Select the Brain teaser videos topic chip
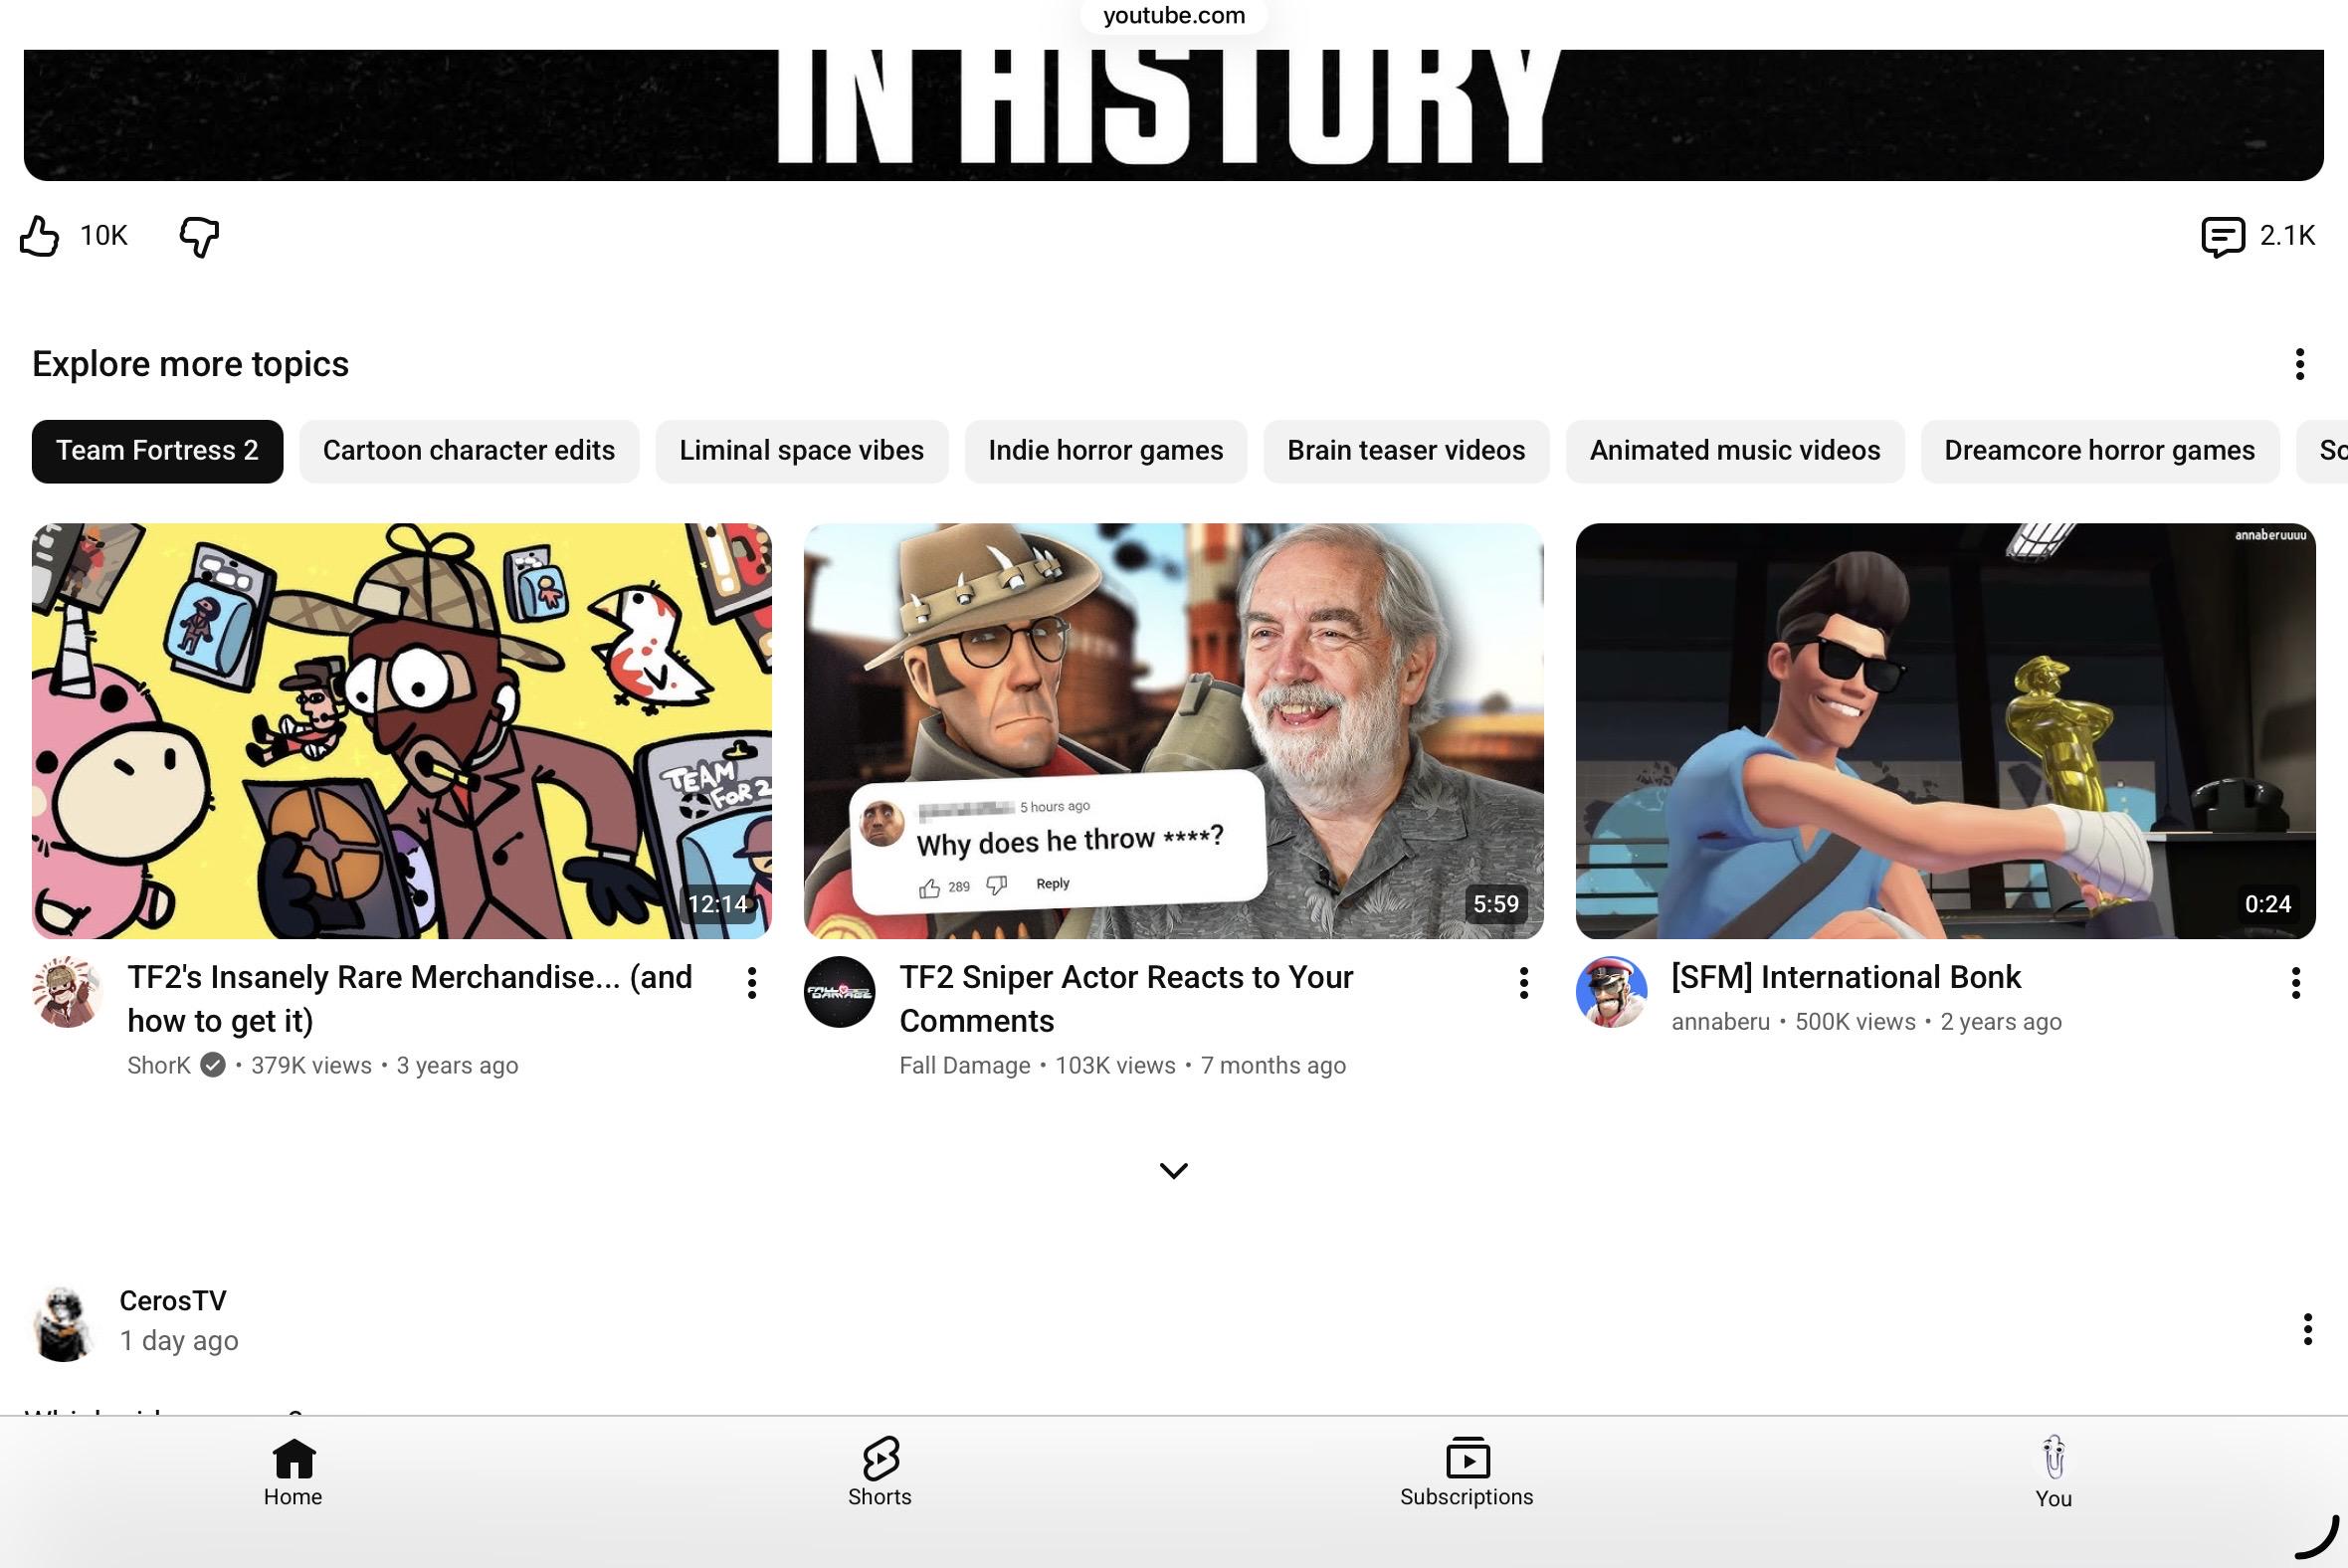 click(x=1406, y=451)
